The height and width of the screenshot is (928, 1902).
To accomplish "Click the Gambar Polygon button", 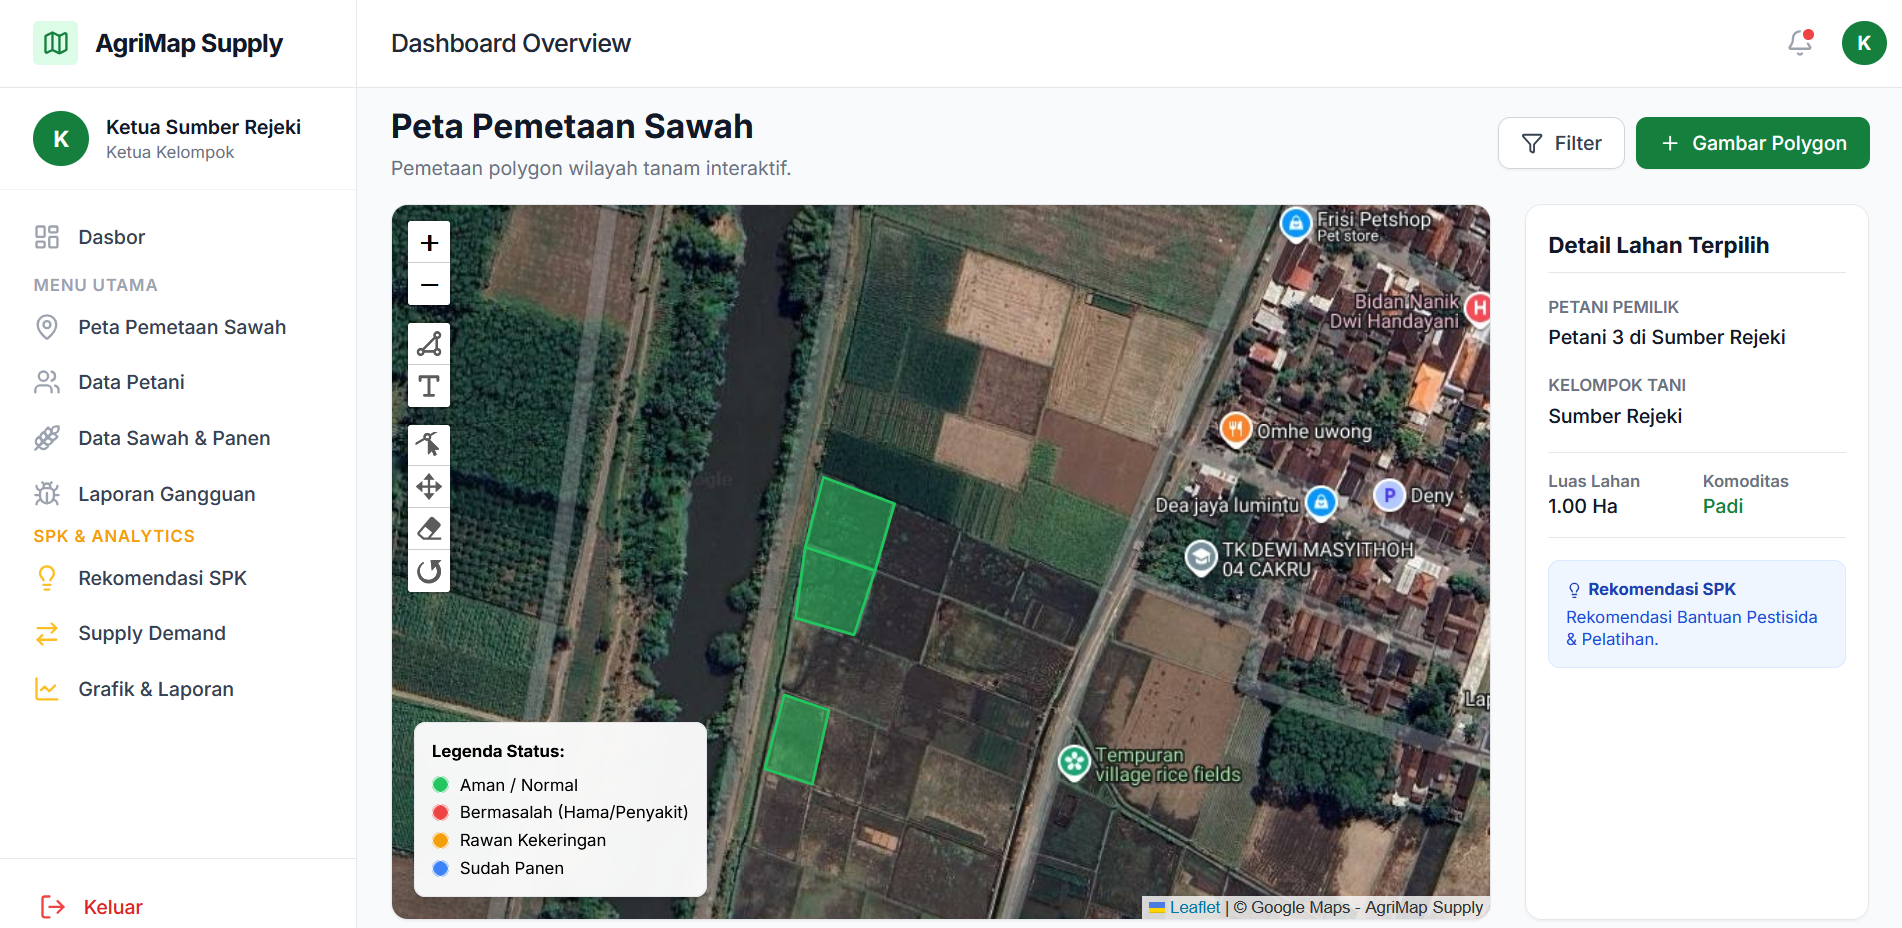I will click(x=1752, y=143).
